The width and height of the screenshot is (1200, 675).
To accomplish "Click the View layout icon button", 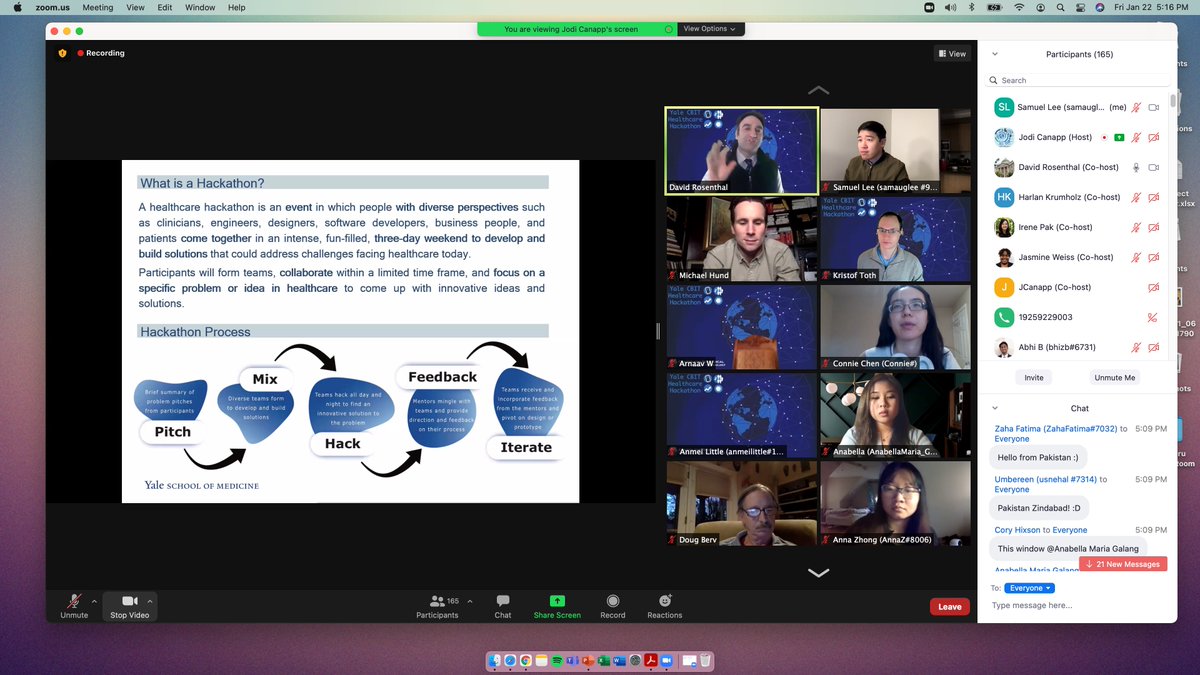I will 951,54.
